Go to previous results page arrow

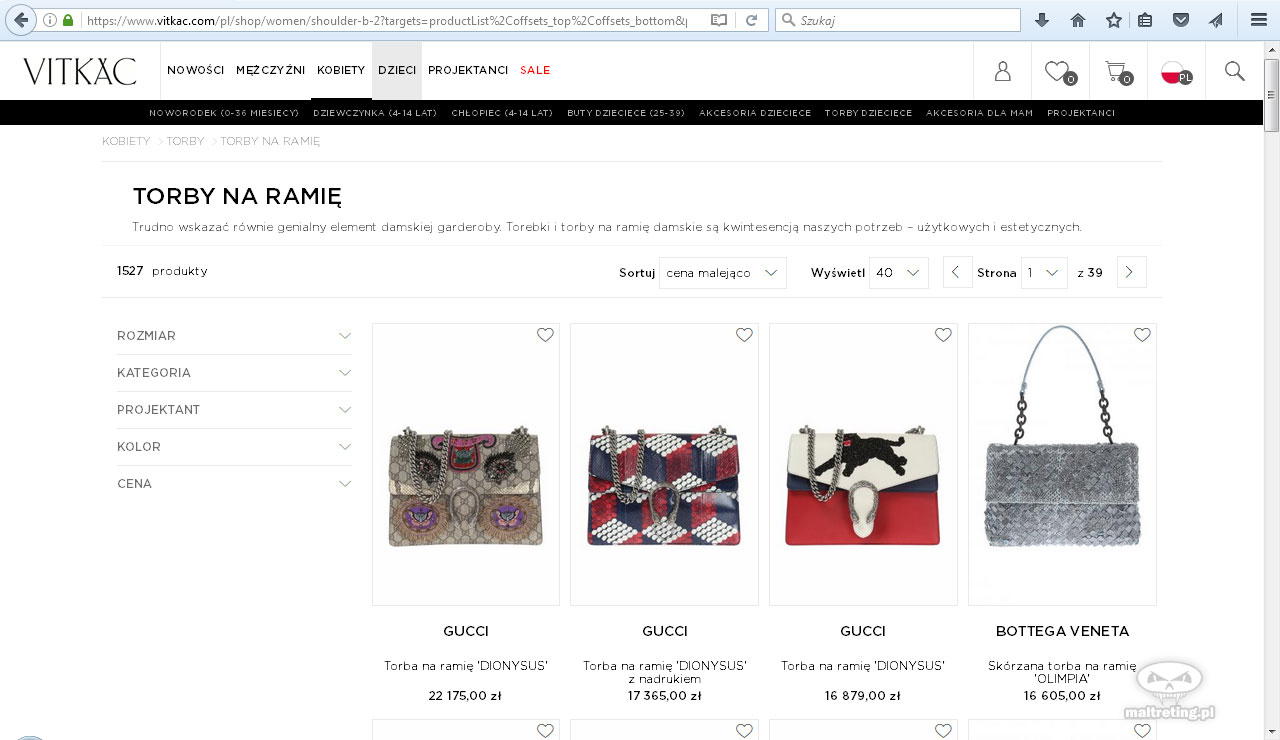[957, 273]
